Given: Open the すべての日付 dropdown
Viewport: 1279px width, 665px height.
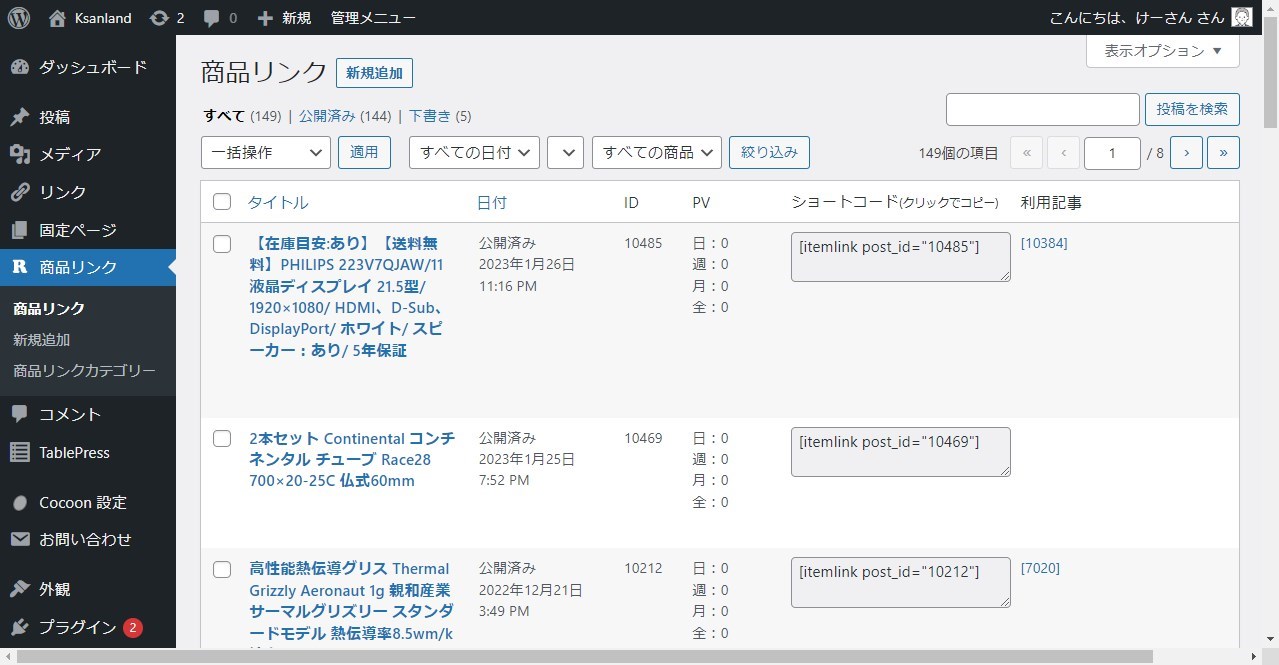Looking at the screenshot, I should pyautogui.click(x=473, y=152).
